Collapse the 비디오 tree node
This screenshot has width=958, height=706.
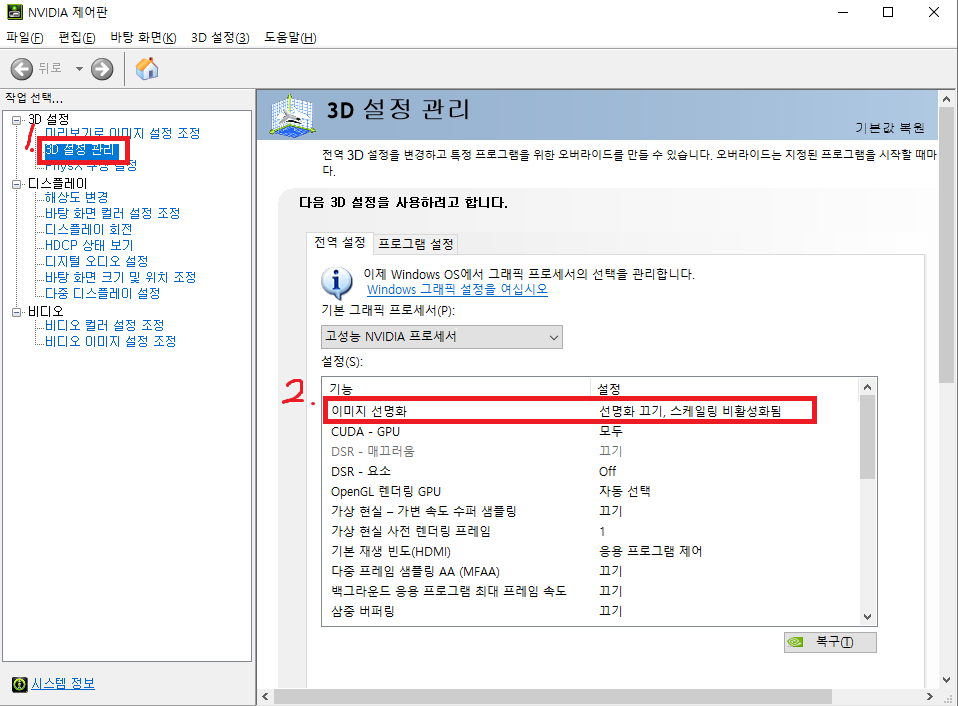point(17,312)
